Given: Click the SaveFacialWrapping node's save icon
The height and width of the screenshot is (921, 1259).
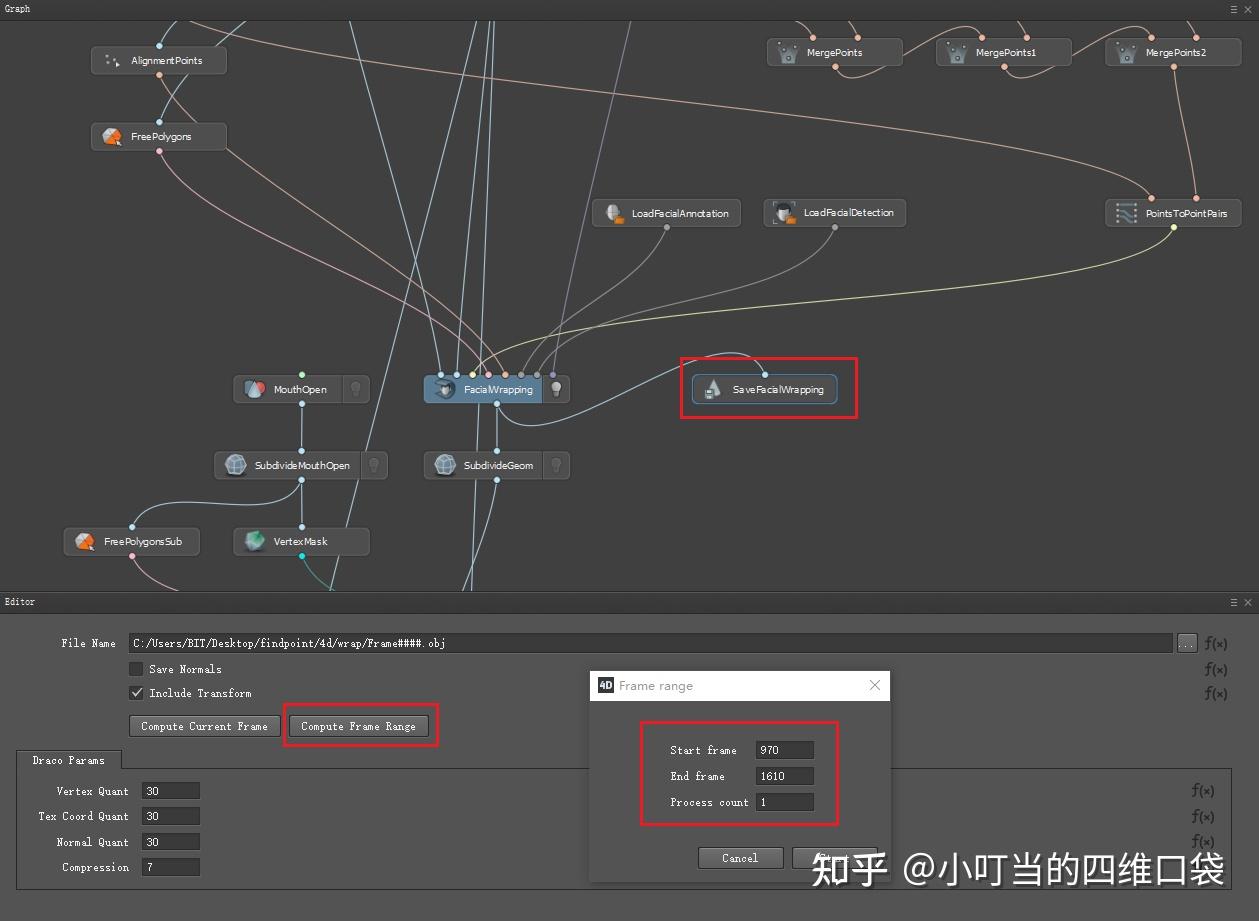Looking at the screenshot, I should coord(714,389).
